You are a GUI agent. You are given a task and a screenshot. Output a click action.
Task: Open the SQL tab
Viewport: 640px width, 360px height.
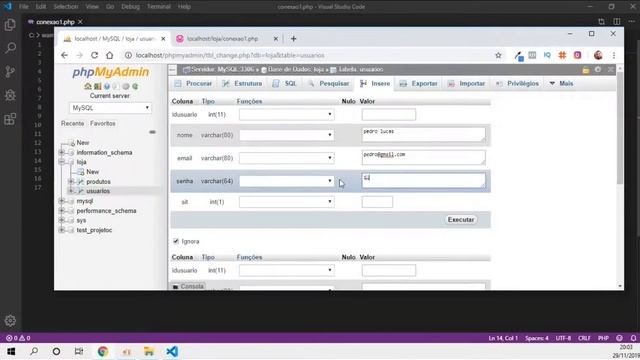pos(284,83)
